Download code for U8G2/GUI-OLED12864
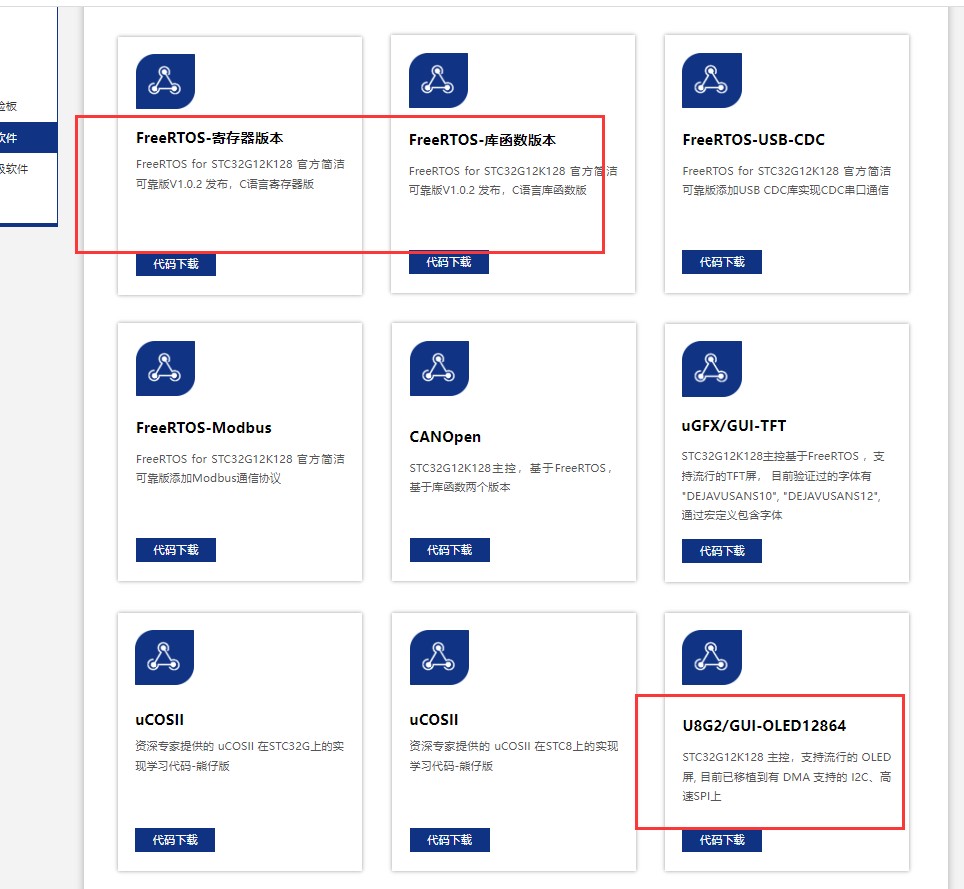964x889 pixels. click(x=722, y=840)
